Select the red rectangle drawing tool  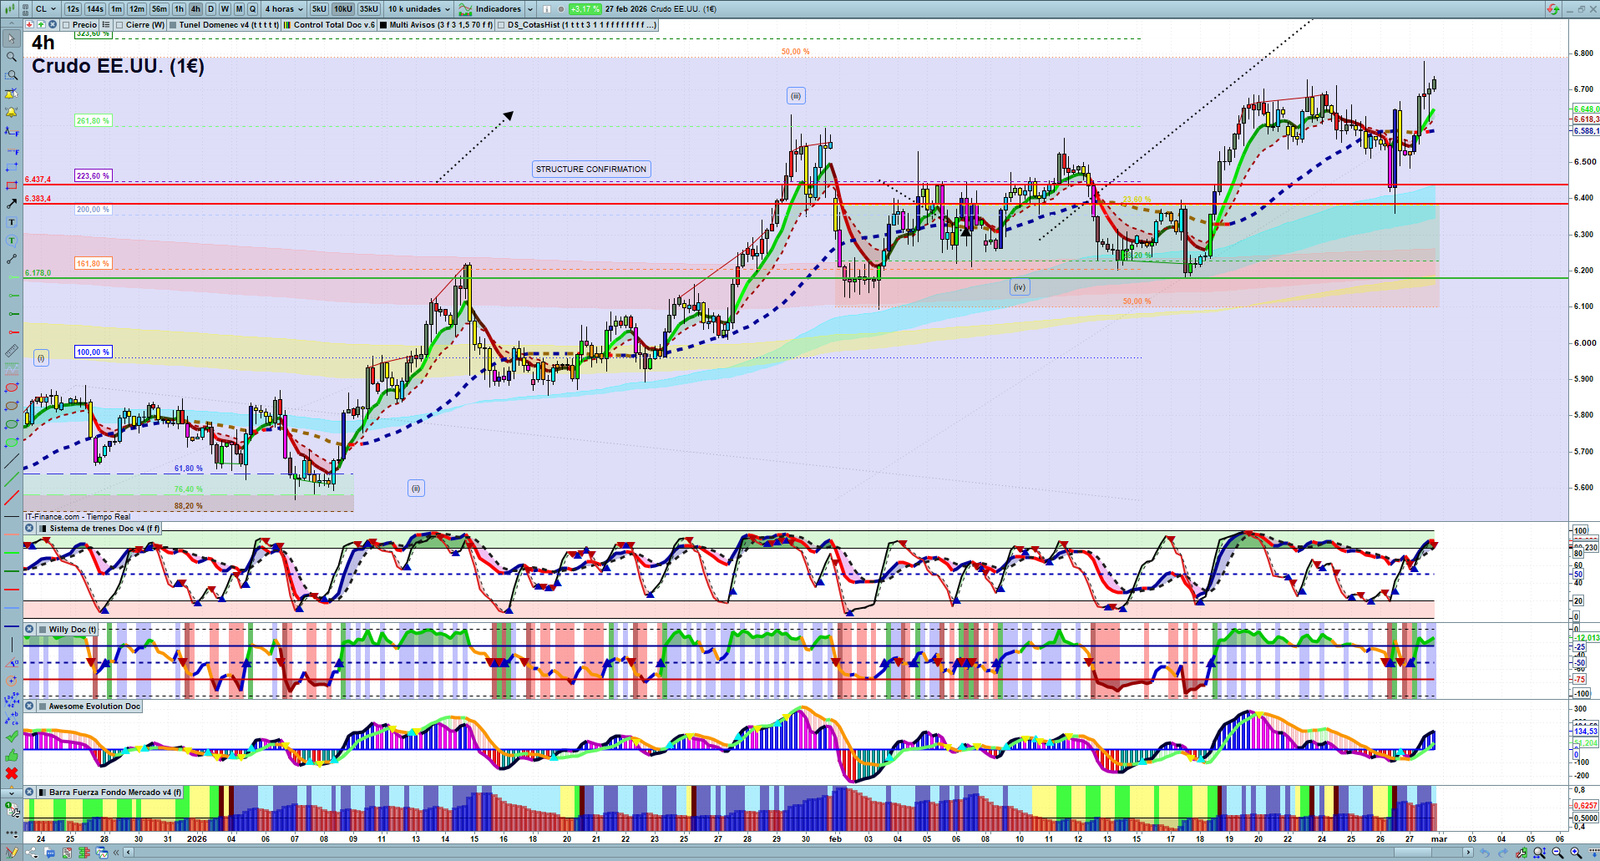pos(11,186)
